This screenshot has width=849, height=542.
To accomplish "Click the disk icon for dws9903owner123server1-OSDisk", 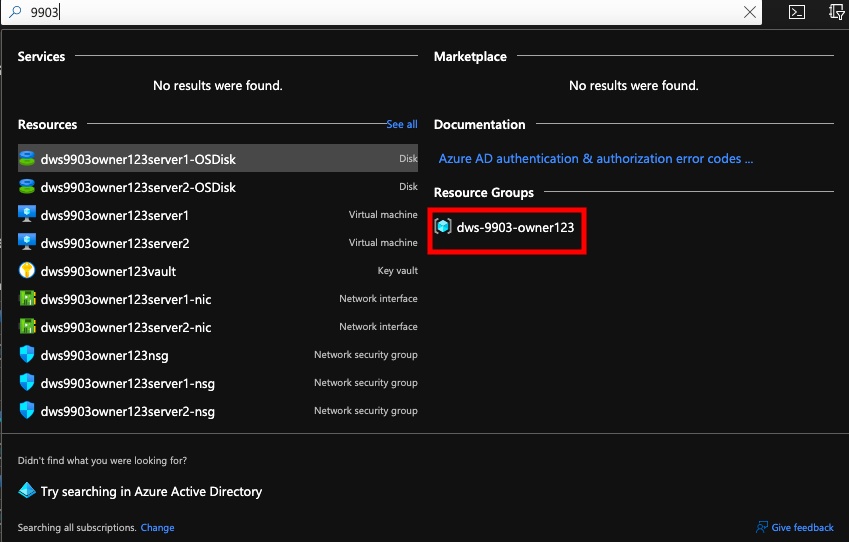I will tap(27, 158).
